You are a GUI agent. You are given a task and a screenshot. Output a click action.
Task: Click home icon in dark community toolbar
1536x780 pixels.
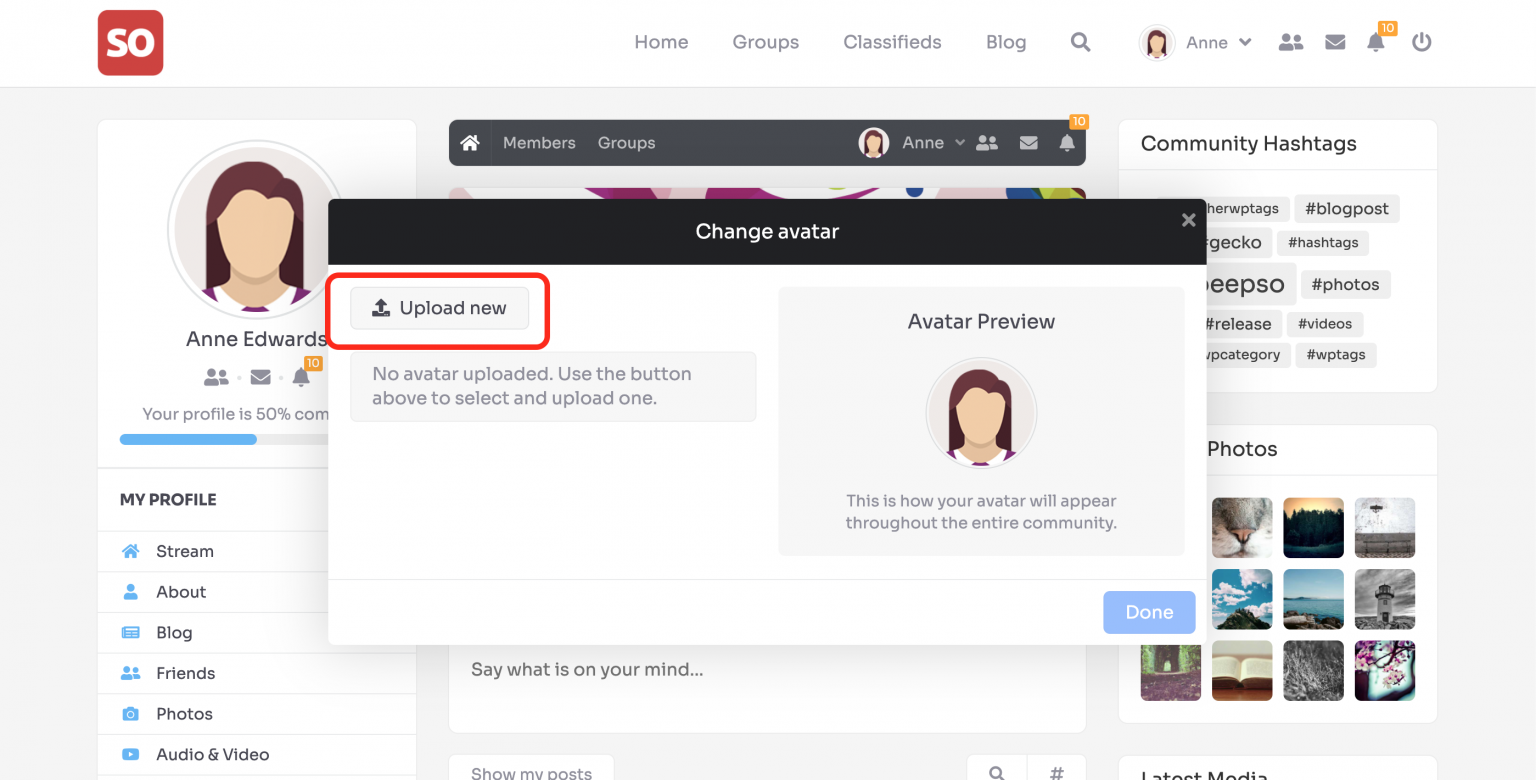(x=470, y=143)
